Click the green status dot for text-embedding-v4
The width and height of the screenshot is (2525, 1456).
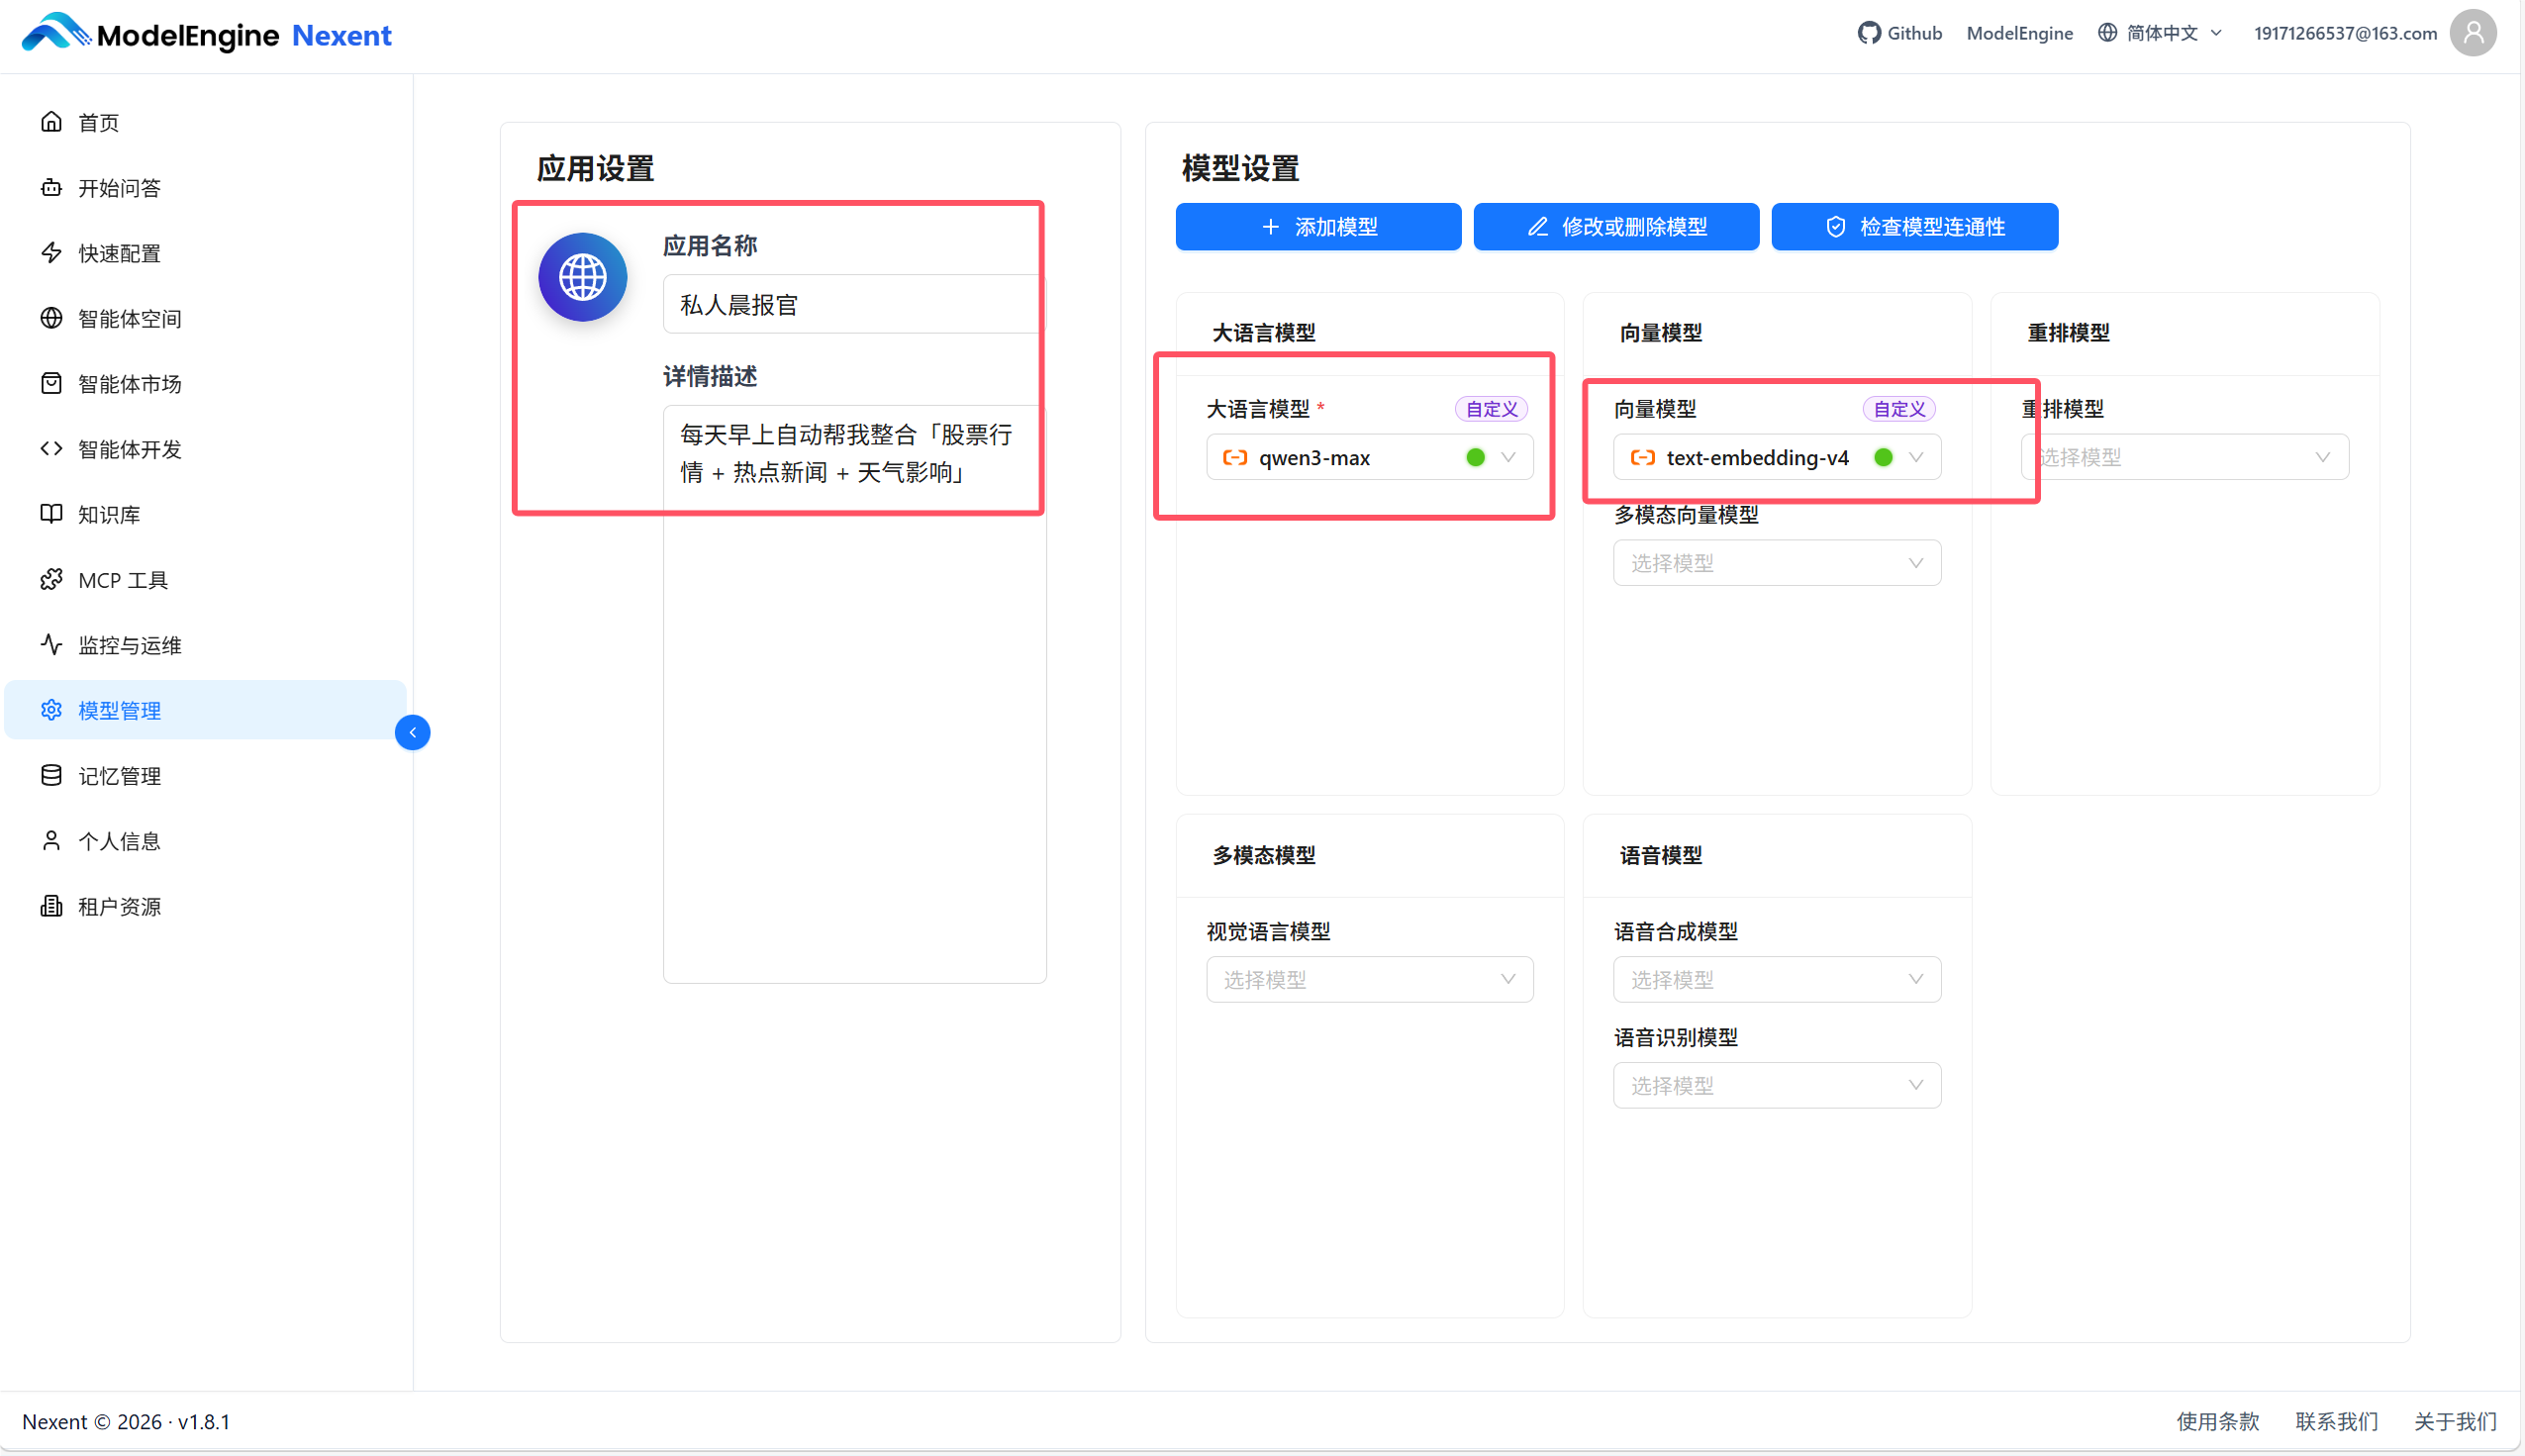[1883, 458]
